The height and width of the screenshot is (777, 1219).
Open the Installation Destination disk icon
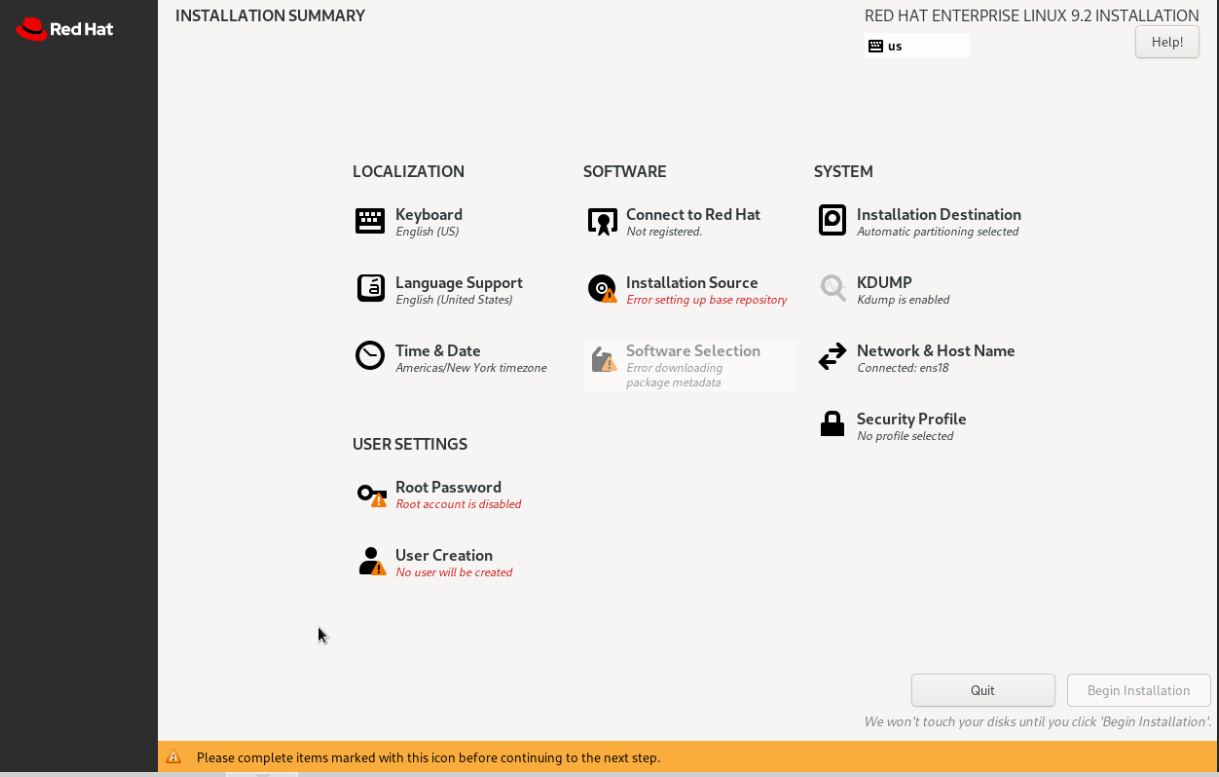tap(832, 220)
